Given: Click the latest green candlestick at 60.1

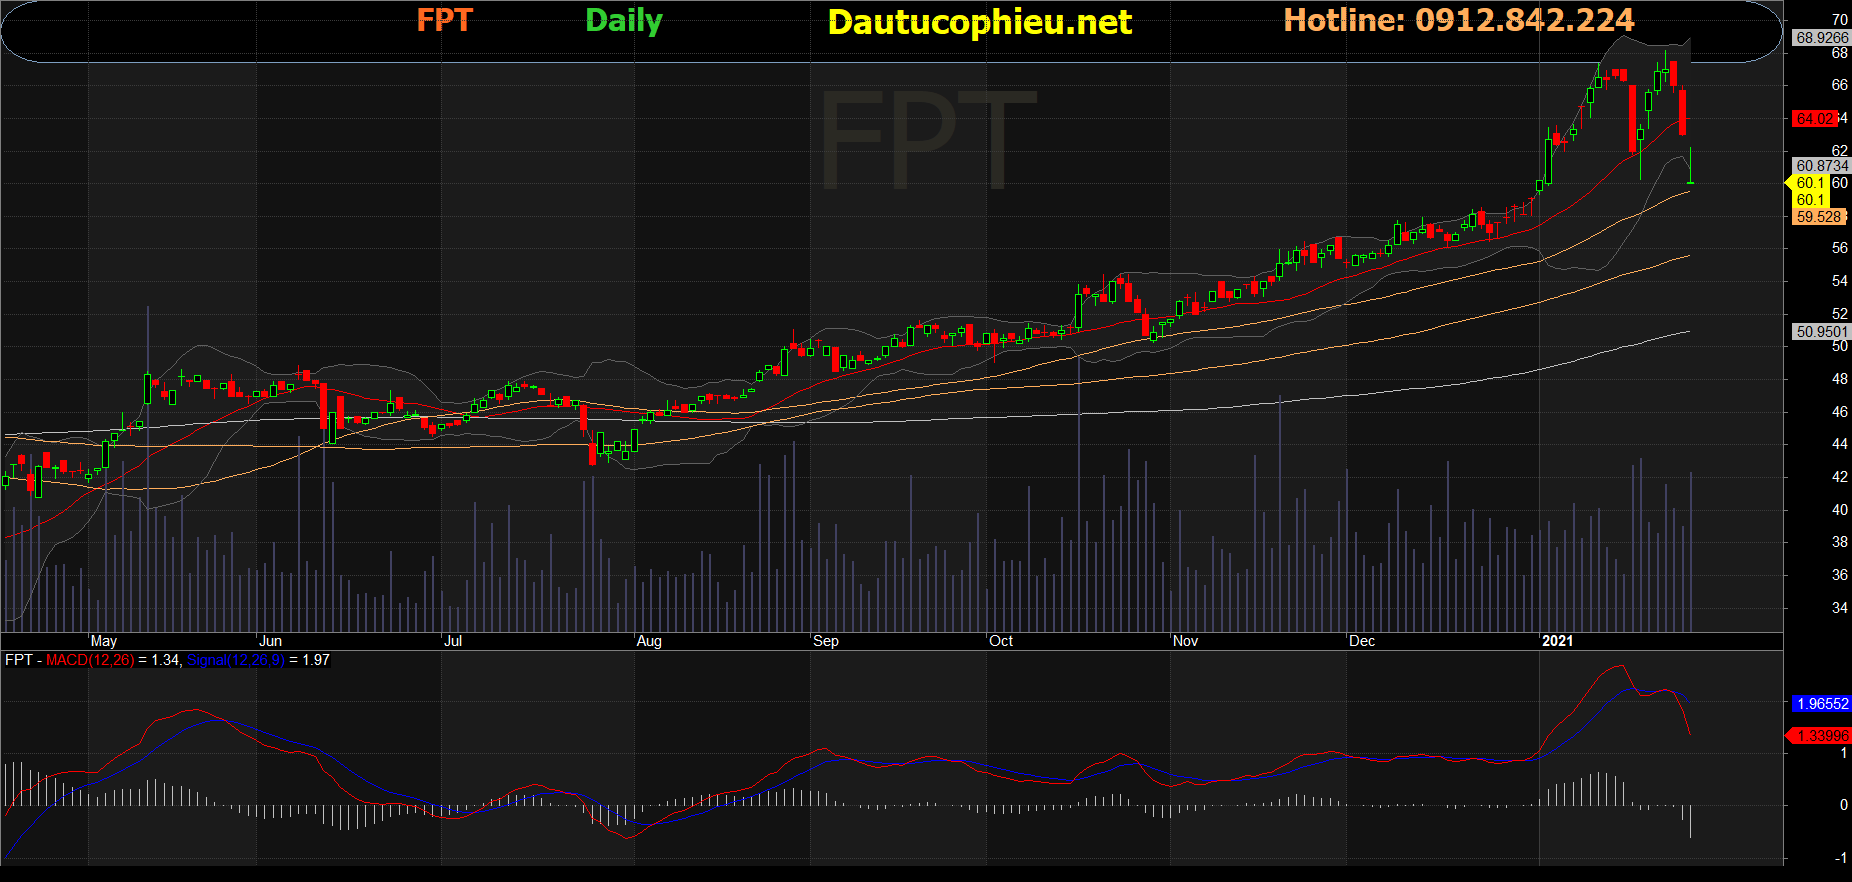Looking at the screenshot, I should tap(1691, 166).
